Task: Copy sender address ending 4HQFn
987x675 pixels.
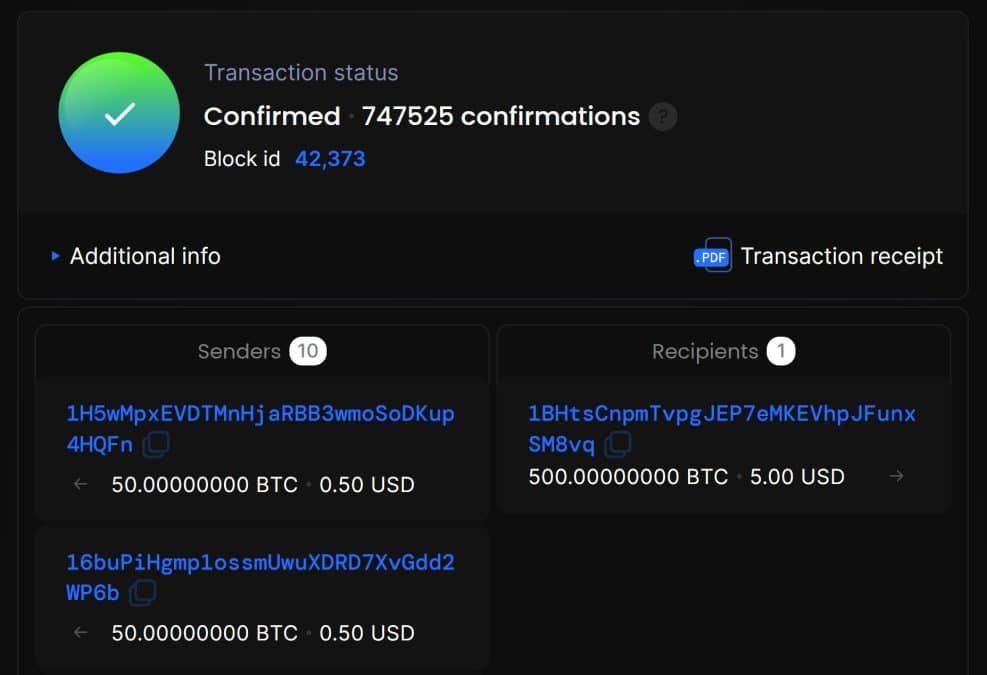Action: (156, 445)
